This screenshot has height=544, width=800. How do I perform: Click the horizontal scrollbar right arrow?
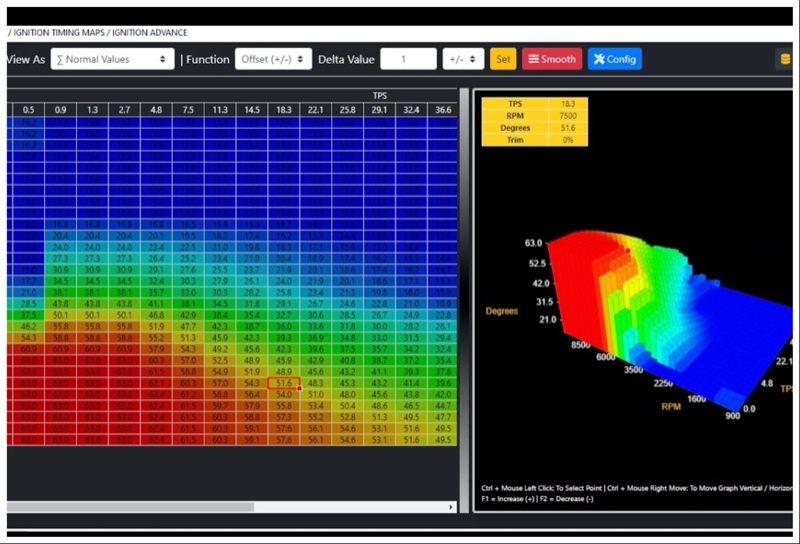[x=451, y=507]
